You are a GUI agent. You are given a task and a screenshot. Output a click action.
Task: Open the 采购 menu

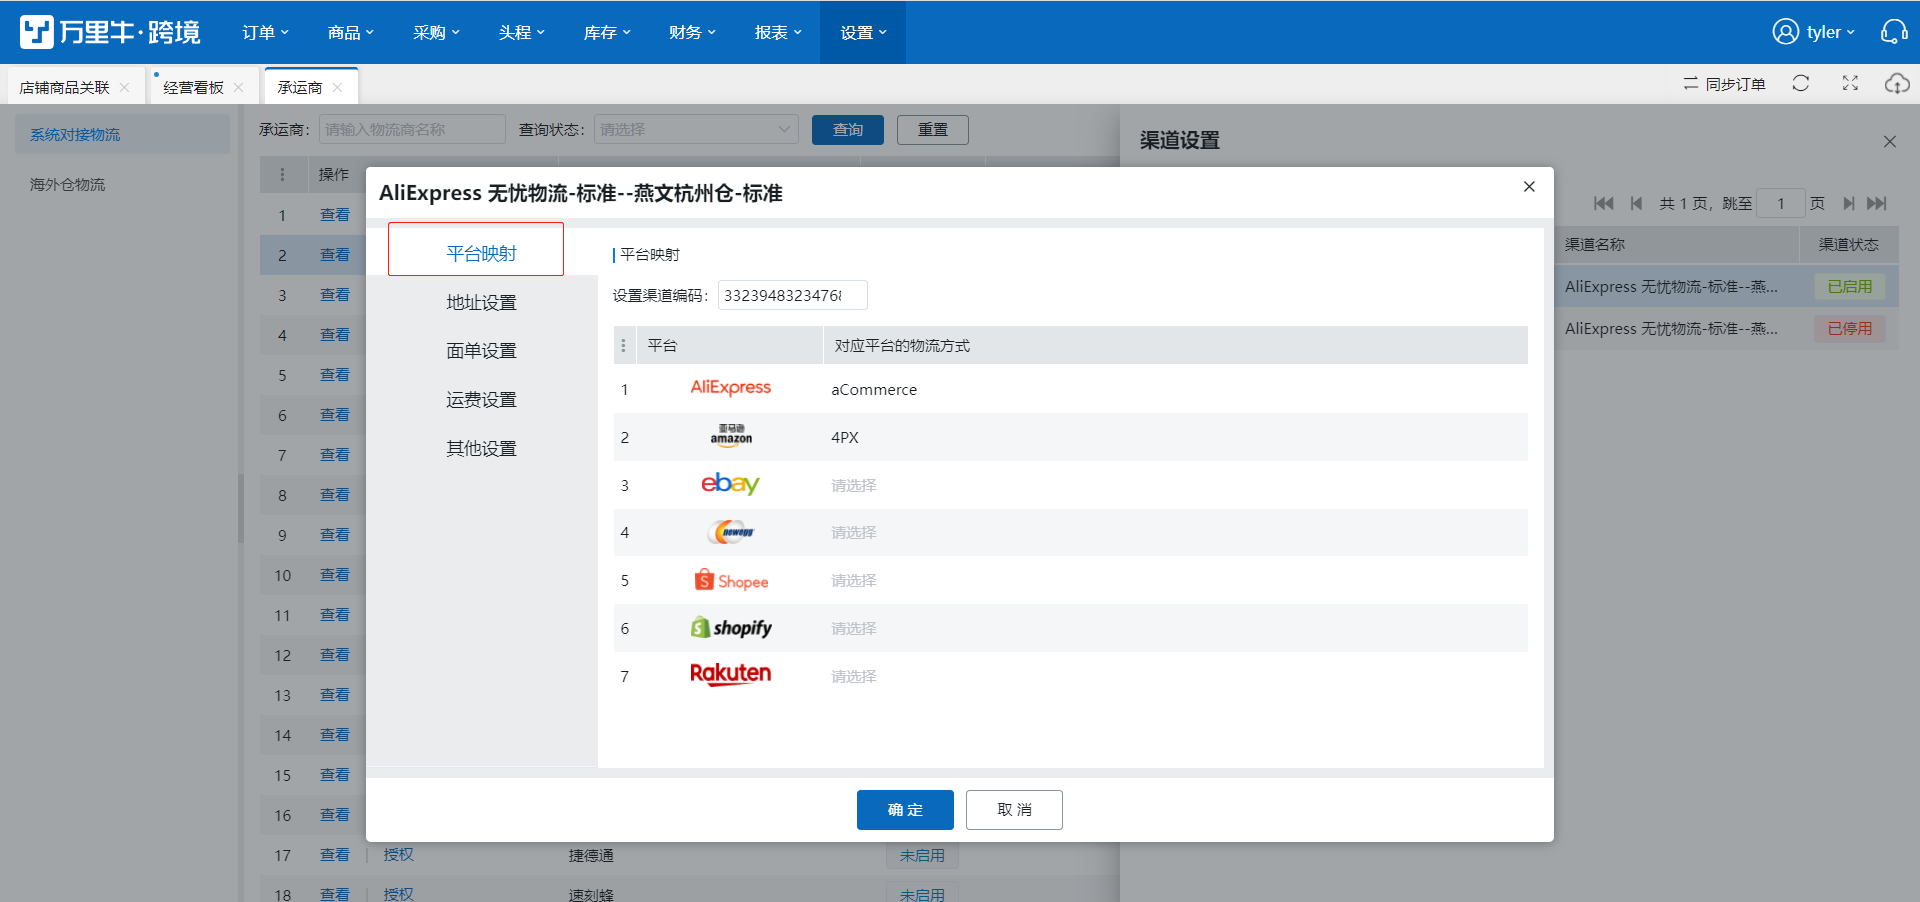436,32
